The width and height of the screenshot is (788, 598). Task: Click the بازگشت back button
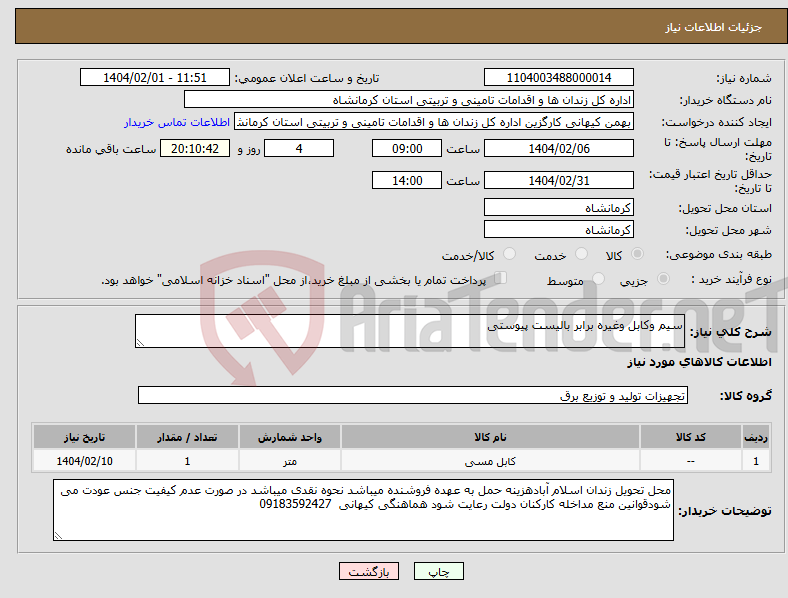point(369,571)
